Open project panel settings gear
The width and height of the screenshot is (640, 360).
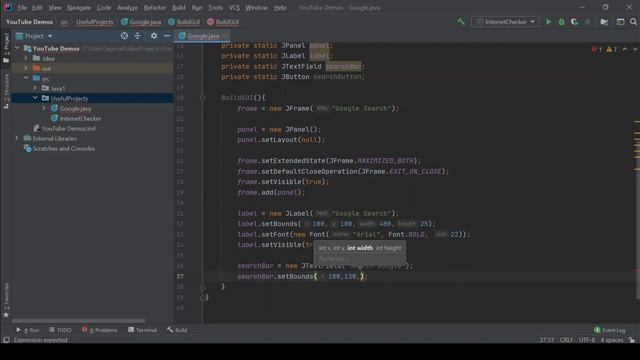coord(154,36)
